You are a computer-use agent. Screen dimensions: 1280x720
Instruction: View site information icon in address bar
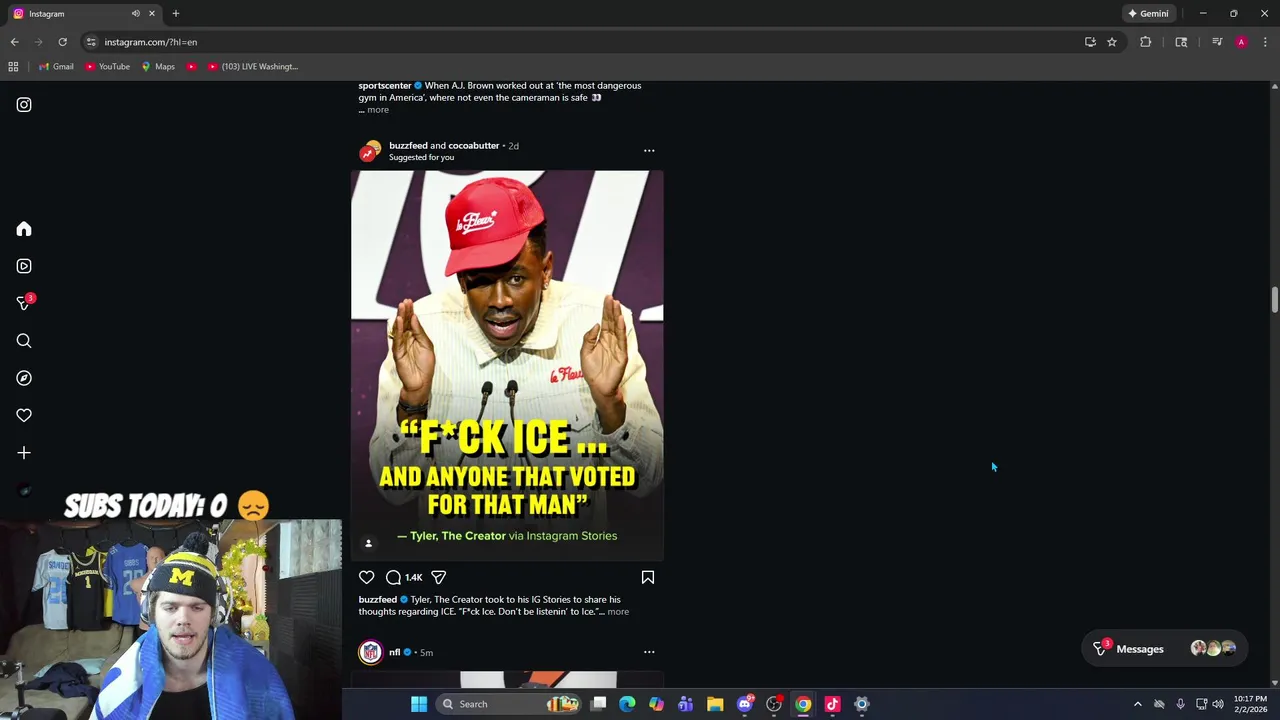[91, 42]
